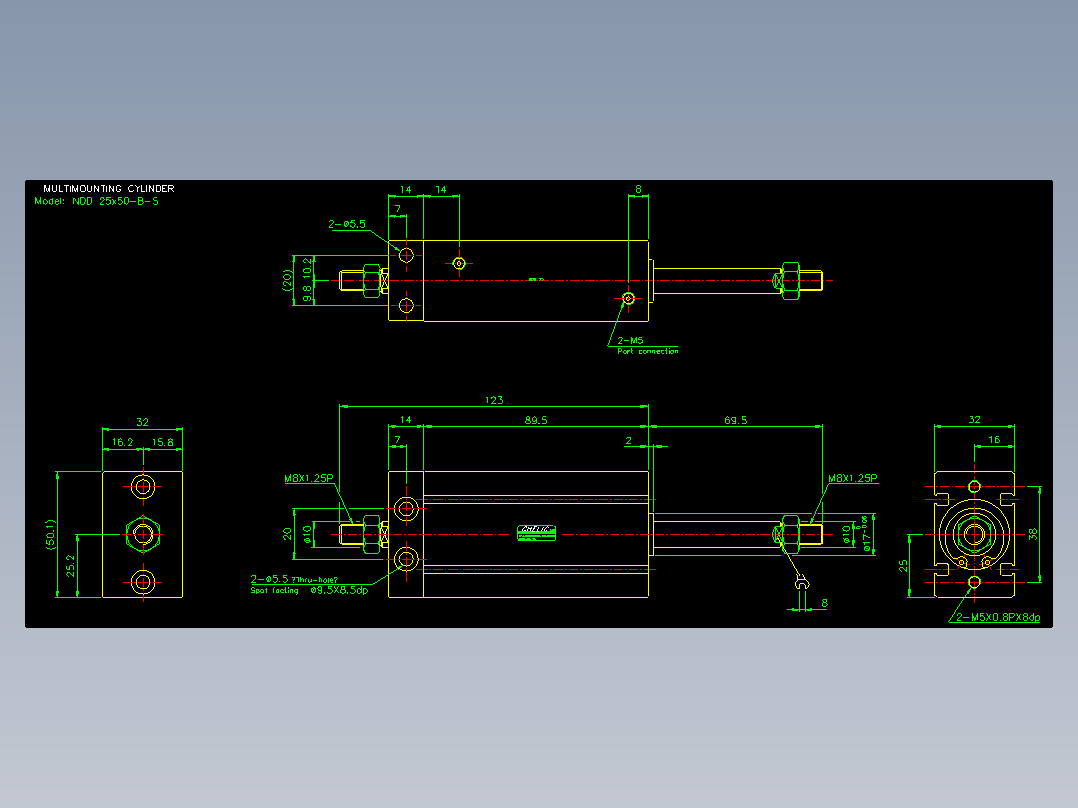Select the 15.8 width dimension

(x=162, y=442)
